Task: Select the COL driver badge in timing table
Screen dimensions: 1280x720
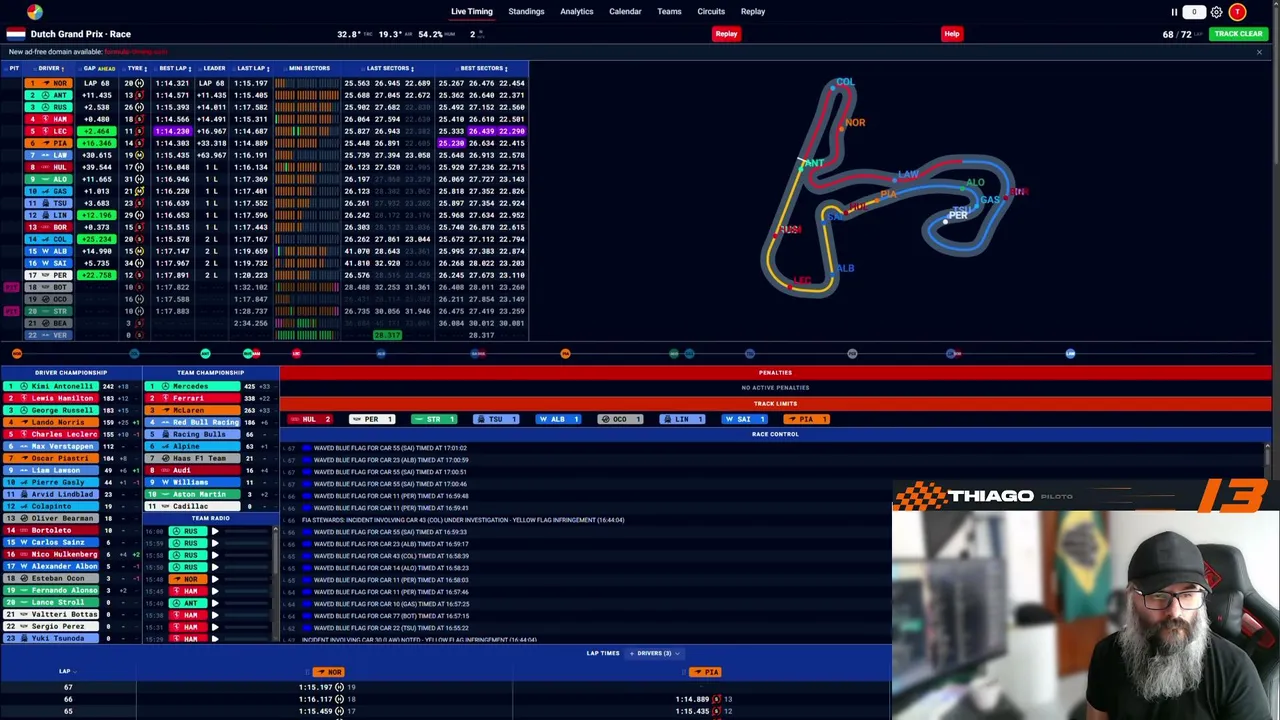Action: (49, 239)
